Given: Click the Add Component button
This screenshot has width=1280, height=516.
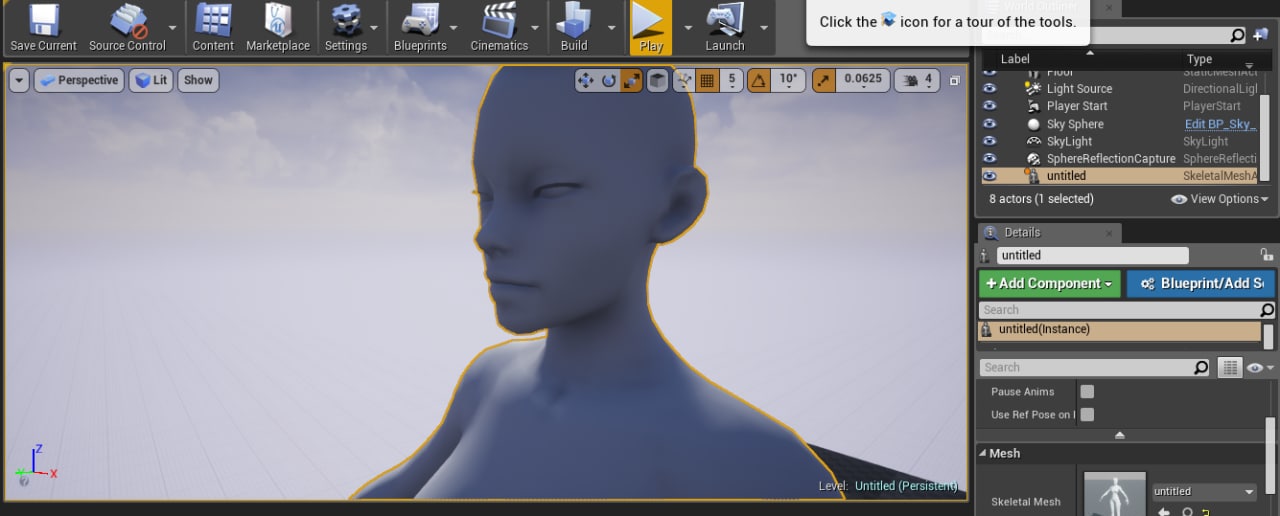Looking at the screenshot, I should (1050, 284).
